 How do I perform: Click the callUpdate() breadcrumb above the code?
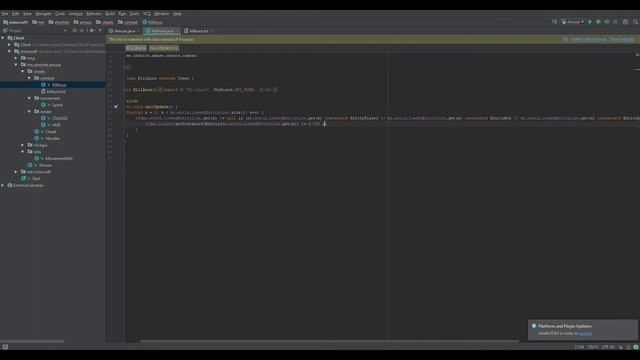coord(164,48)
